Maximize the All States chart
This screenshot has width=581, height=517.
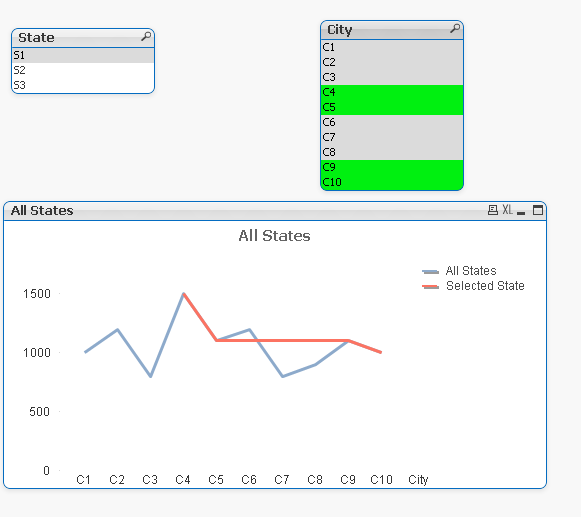(x=538, y=210)
